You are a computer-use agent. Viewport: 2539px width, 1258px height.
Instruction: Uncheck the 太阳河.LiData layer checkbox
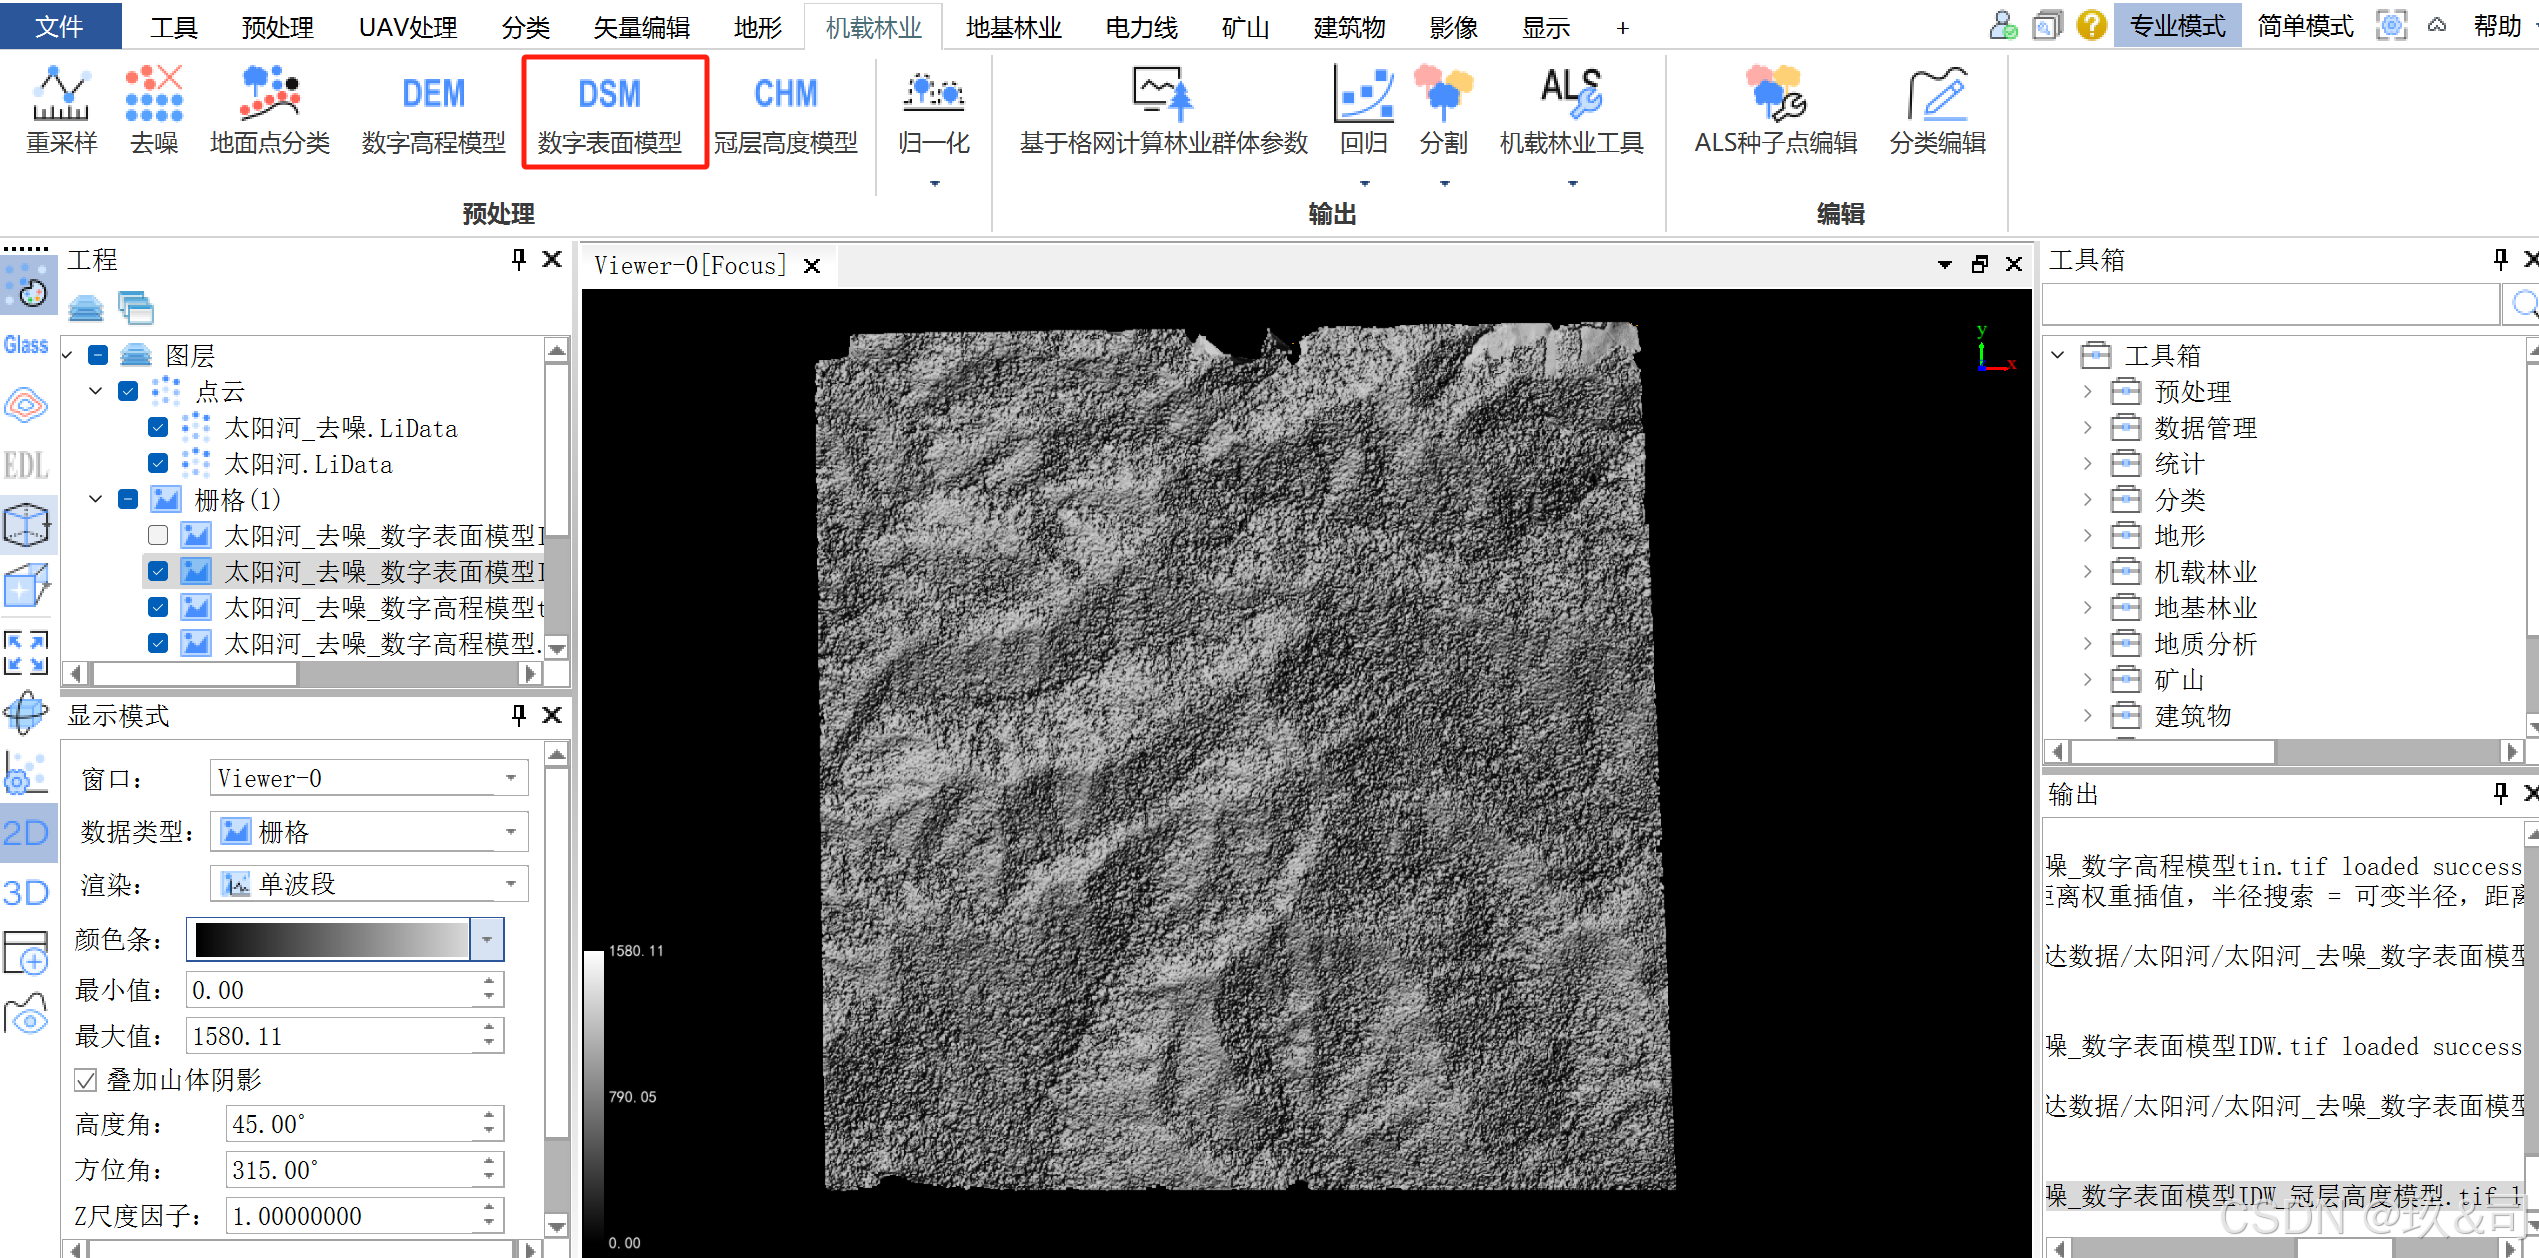[158, 464]
